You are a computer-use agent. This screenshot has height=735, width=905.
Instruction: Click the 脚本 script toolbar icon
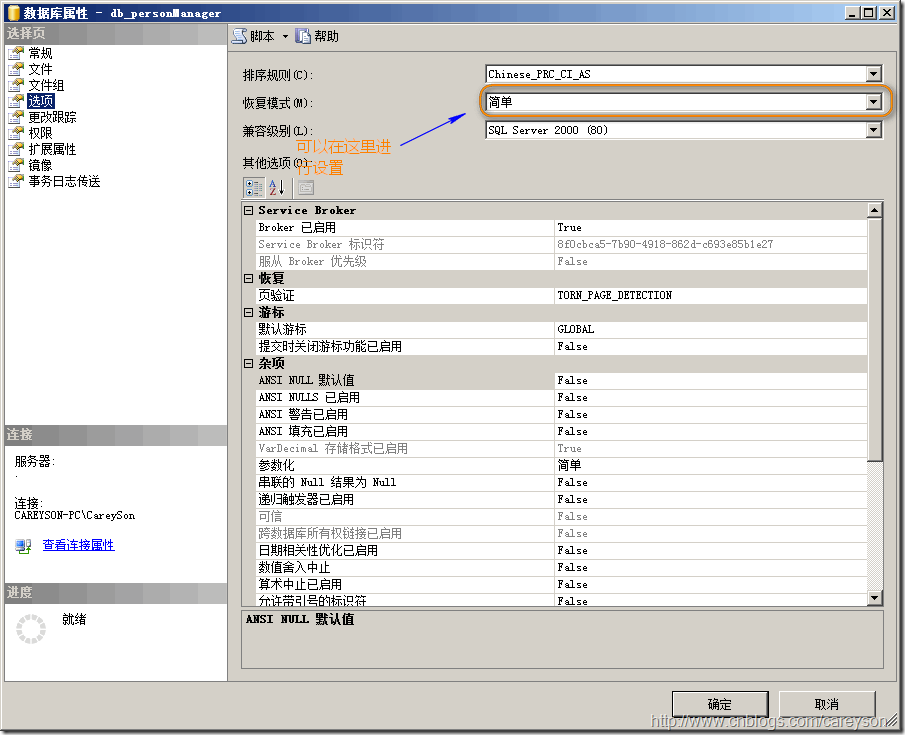[239, 37]
